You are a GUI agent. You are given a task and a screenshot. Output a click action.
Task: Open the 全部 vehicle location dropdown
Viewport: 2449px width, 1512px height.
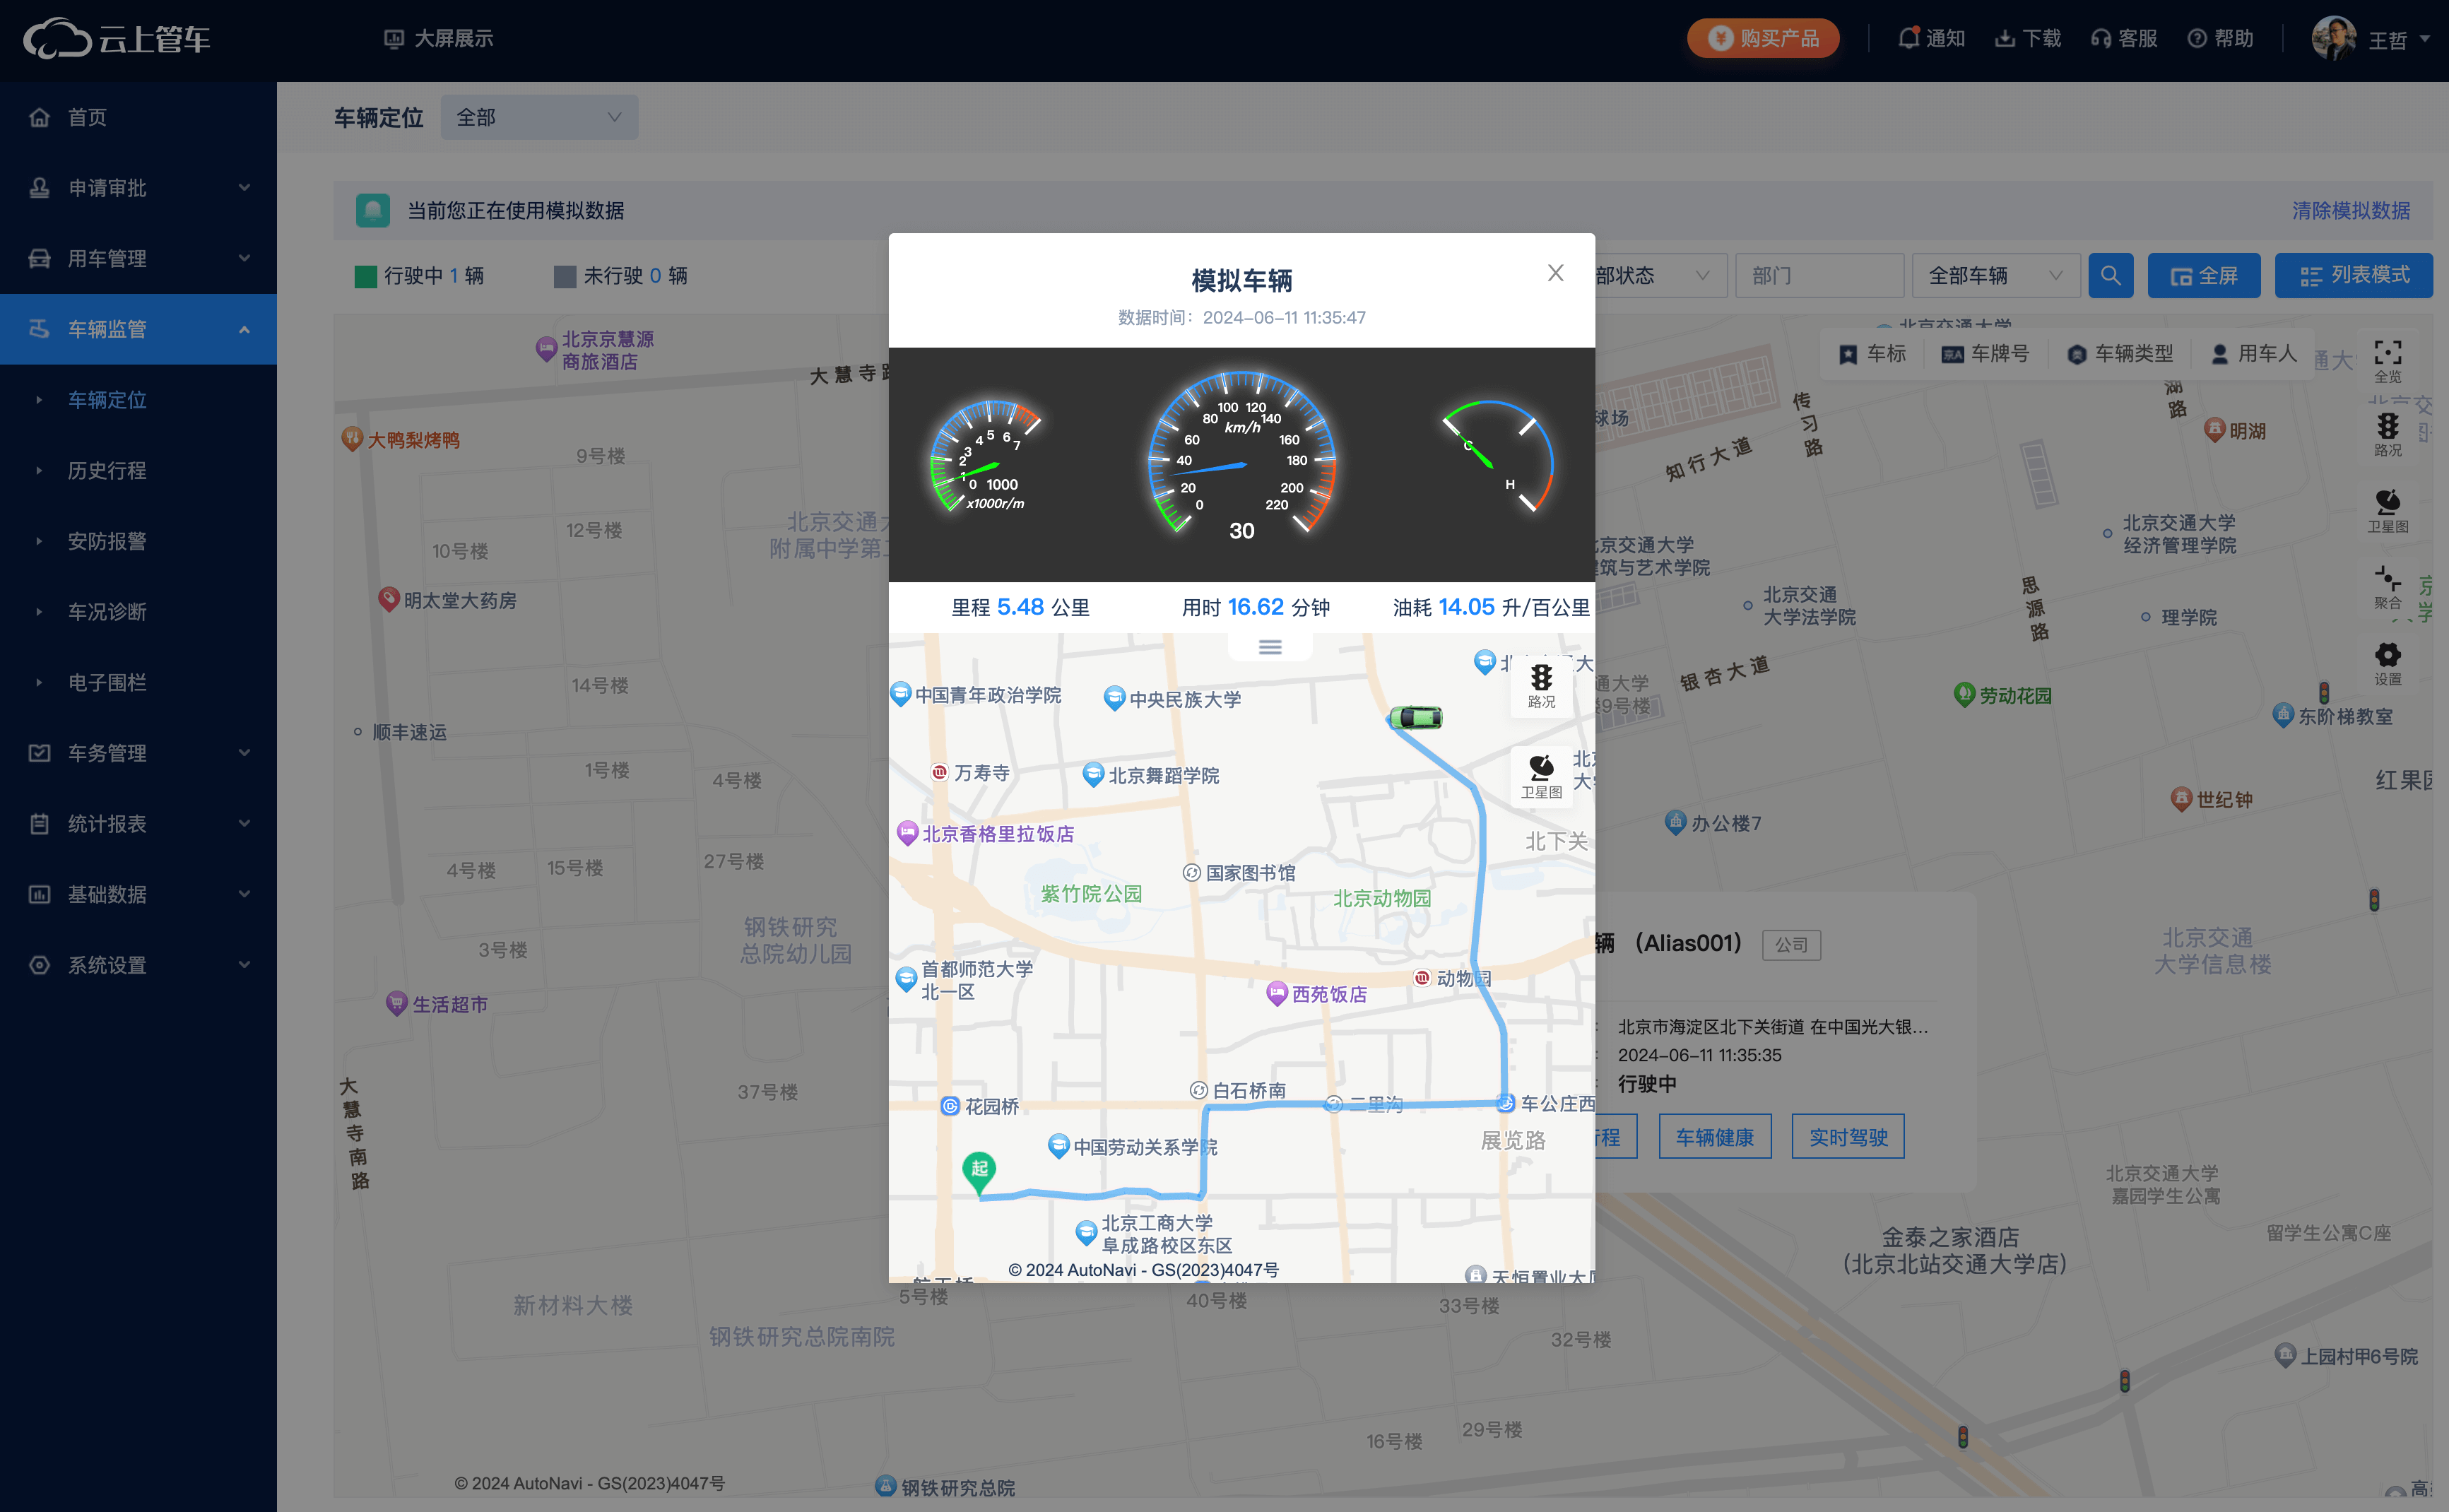[539, 117]
